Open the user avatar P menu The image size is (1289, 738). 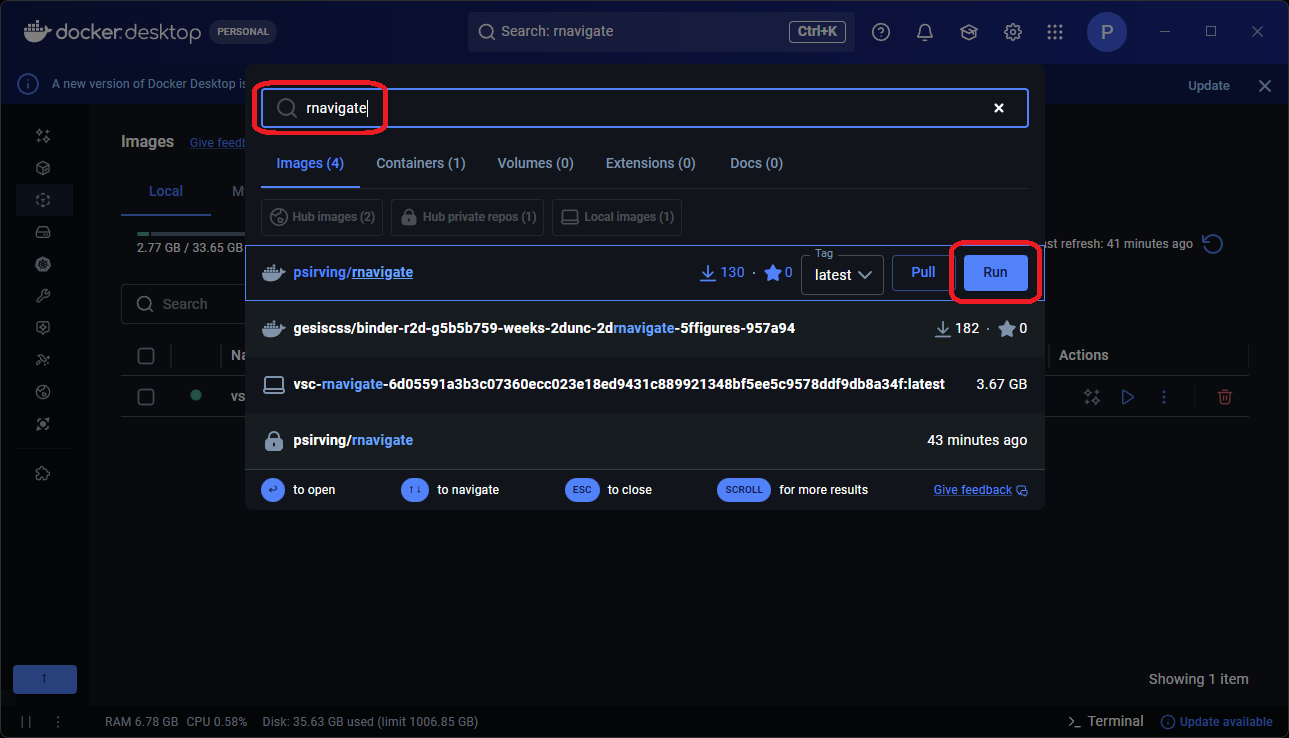coord(1107,32)
